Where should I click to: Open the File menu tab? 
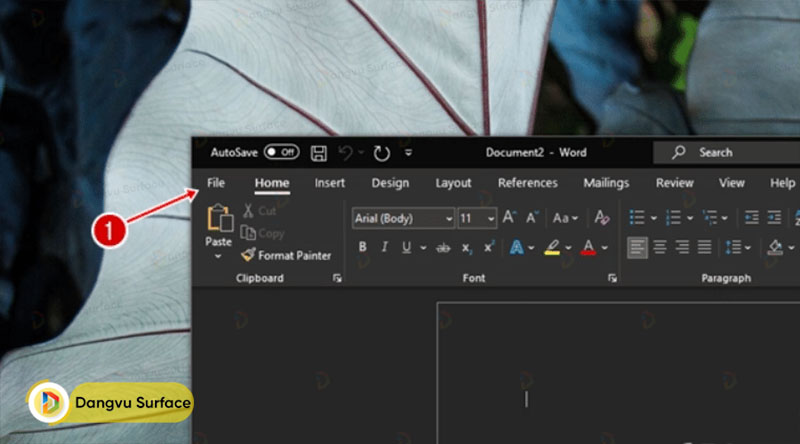[x=215, y=183]
